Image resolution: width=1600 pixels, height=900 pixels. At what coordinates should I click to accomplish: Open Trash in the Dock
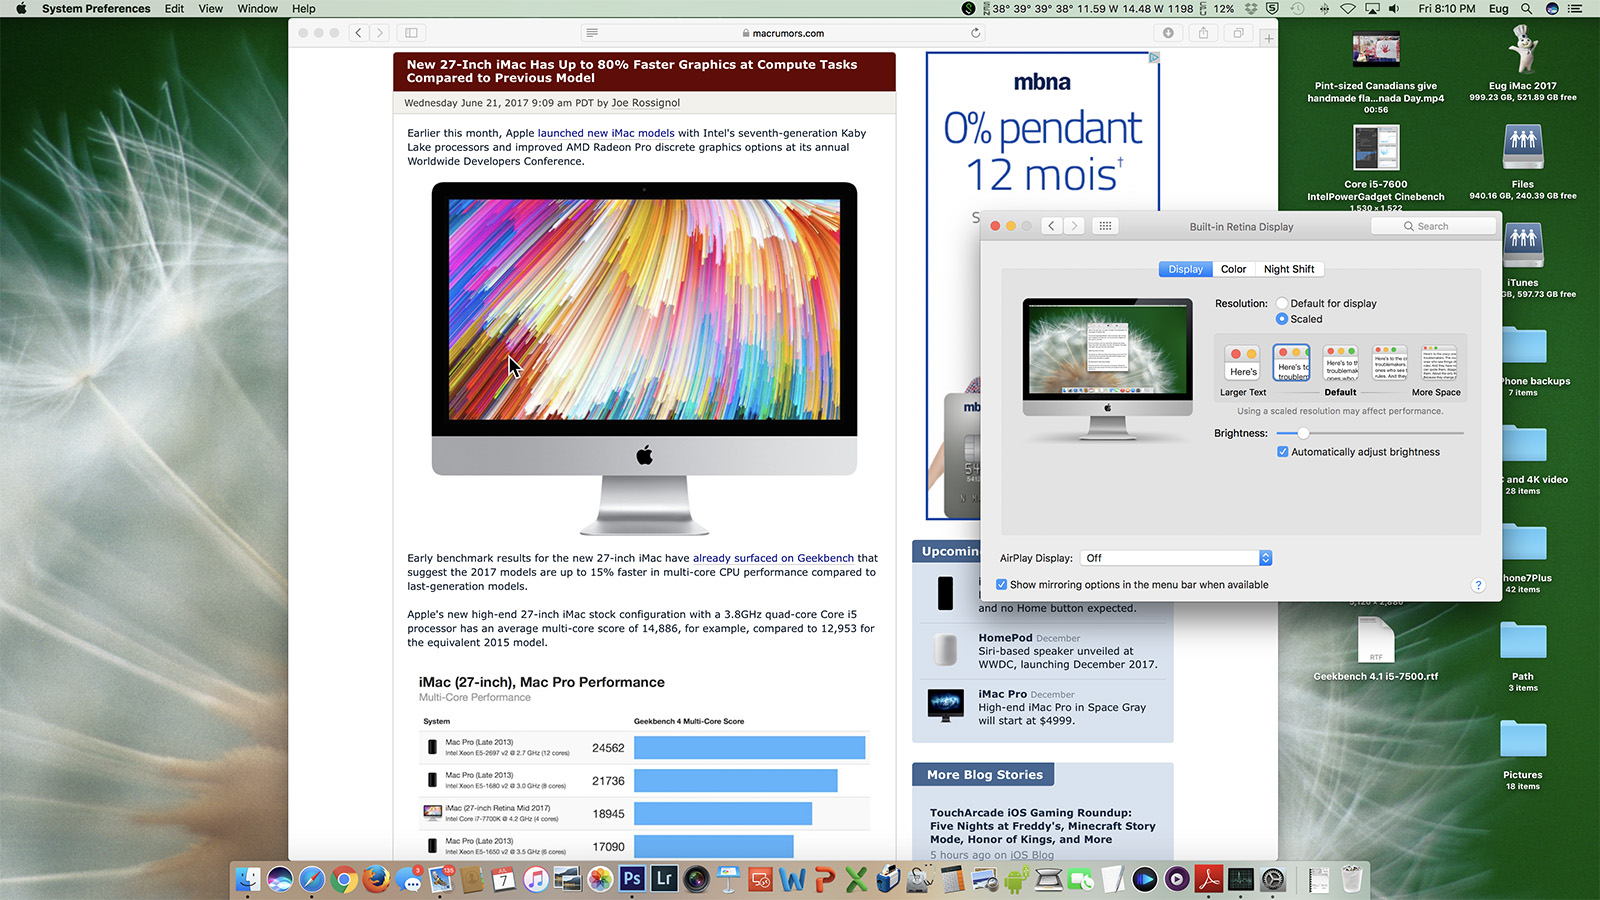[x=1351, y=879]
